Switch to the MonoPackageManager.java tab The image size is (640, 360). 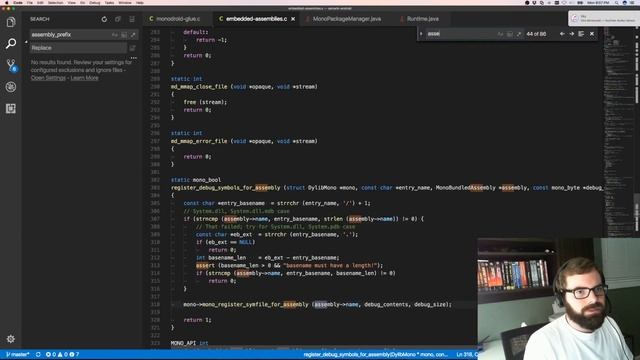coord(347,19)
